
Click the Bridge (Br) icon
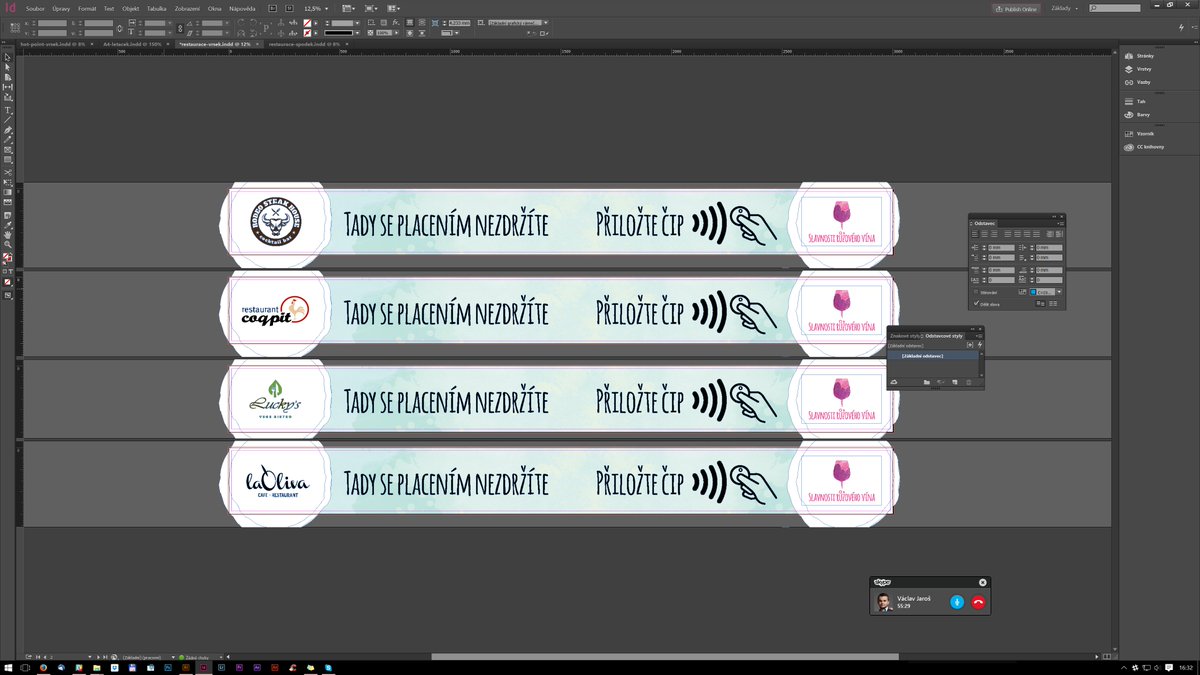tap(272, 8)
